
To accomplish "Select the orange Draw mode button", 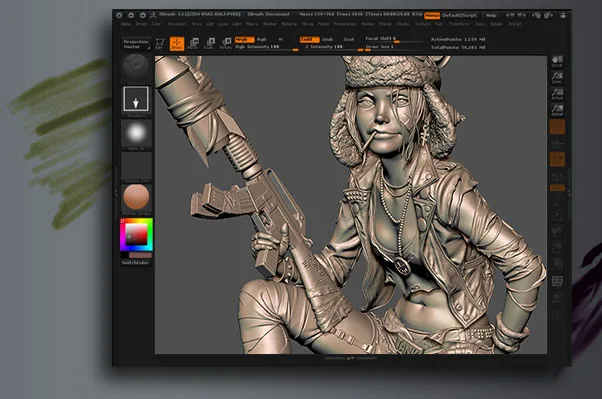I will (177, 44).
